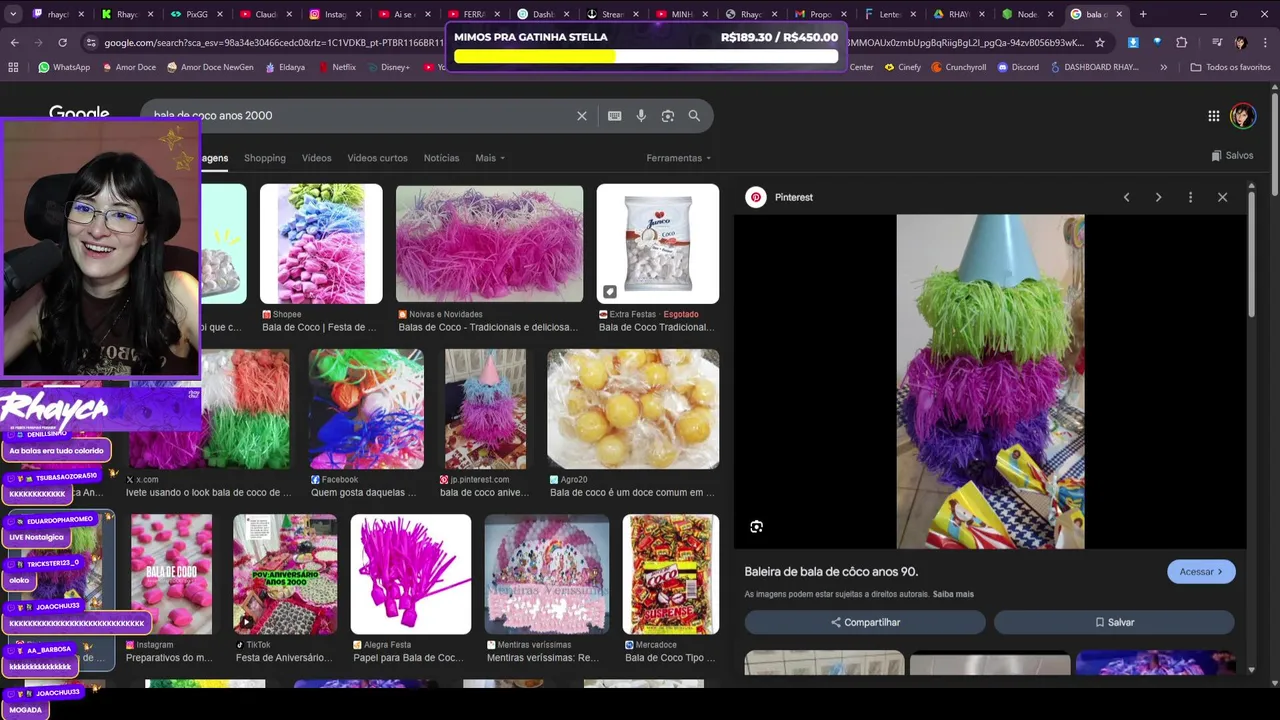The height and width of the screenshot is (720, 1280).
Task: Expand the hidden bookmarks chevron
Action: 1163,67
